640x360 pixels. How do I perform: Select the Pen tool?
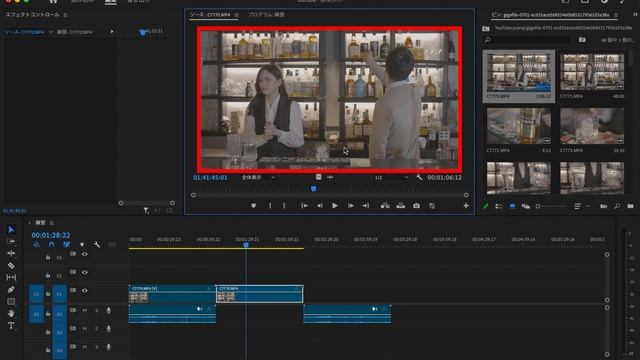click(x=11, y=289)
